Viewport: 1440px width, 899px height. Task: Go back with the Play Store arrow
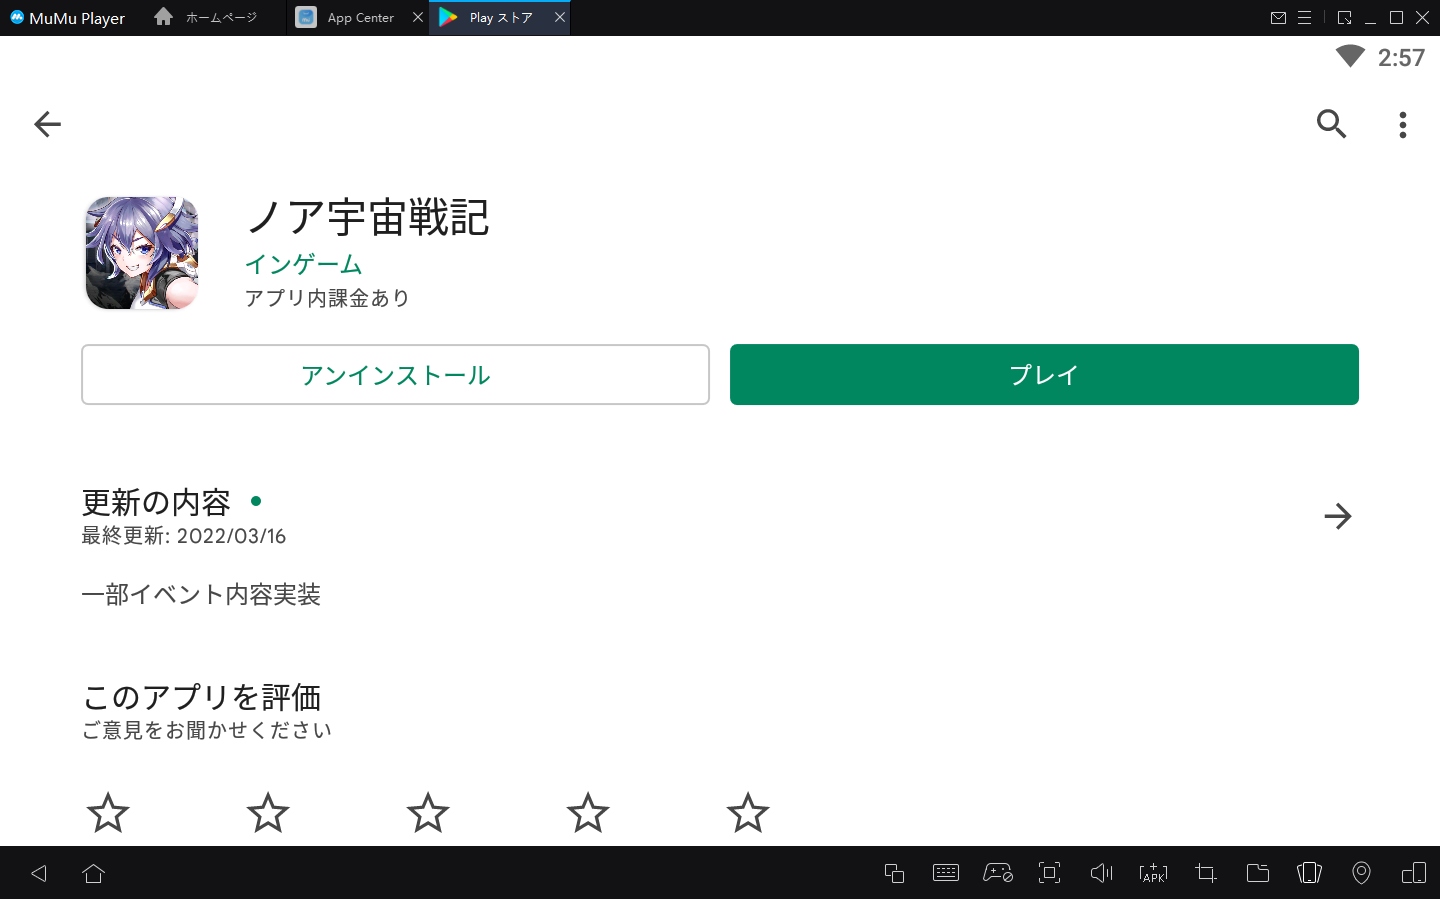point(47,124)
